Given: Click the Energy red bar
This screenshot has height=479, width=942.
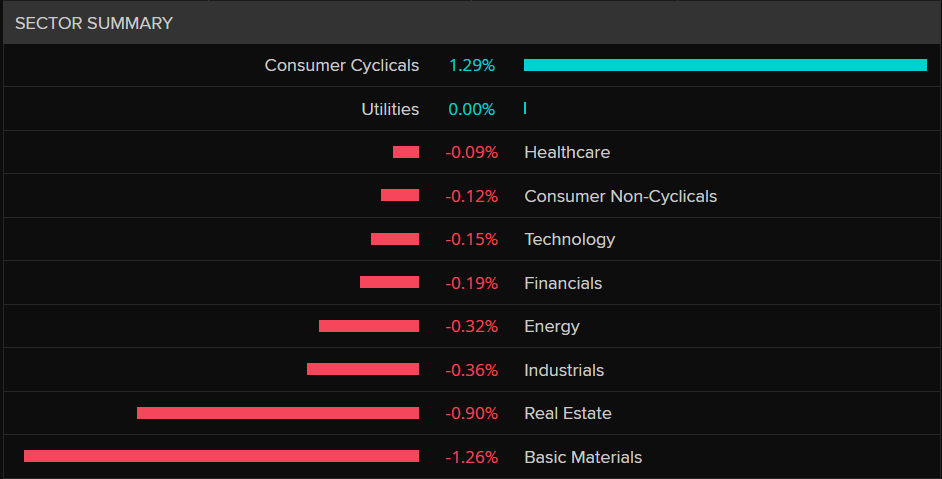Looking at the screenshot, I should click(x=368, y=326).
